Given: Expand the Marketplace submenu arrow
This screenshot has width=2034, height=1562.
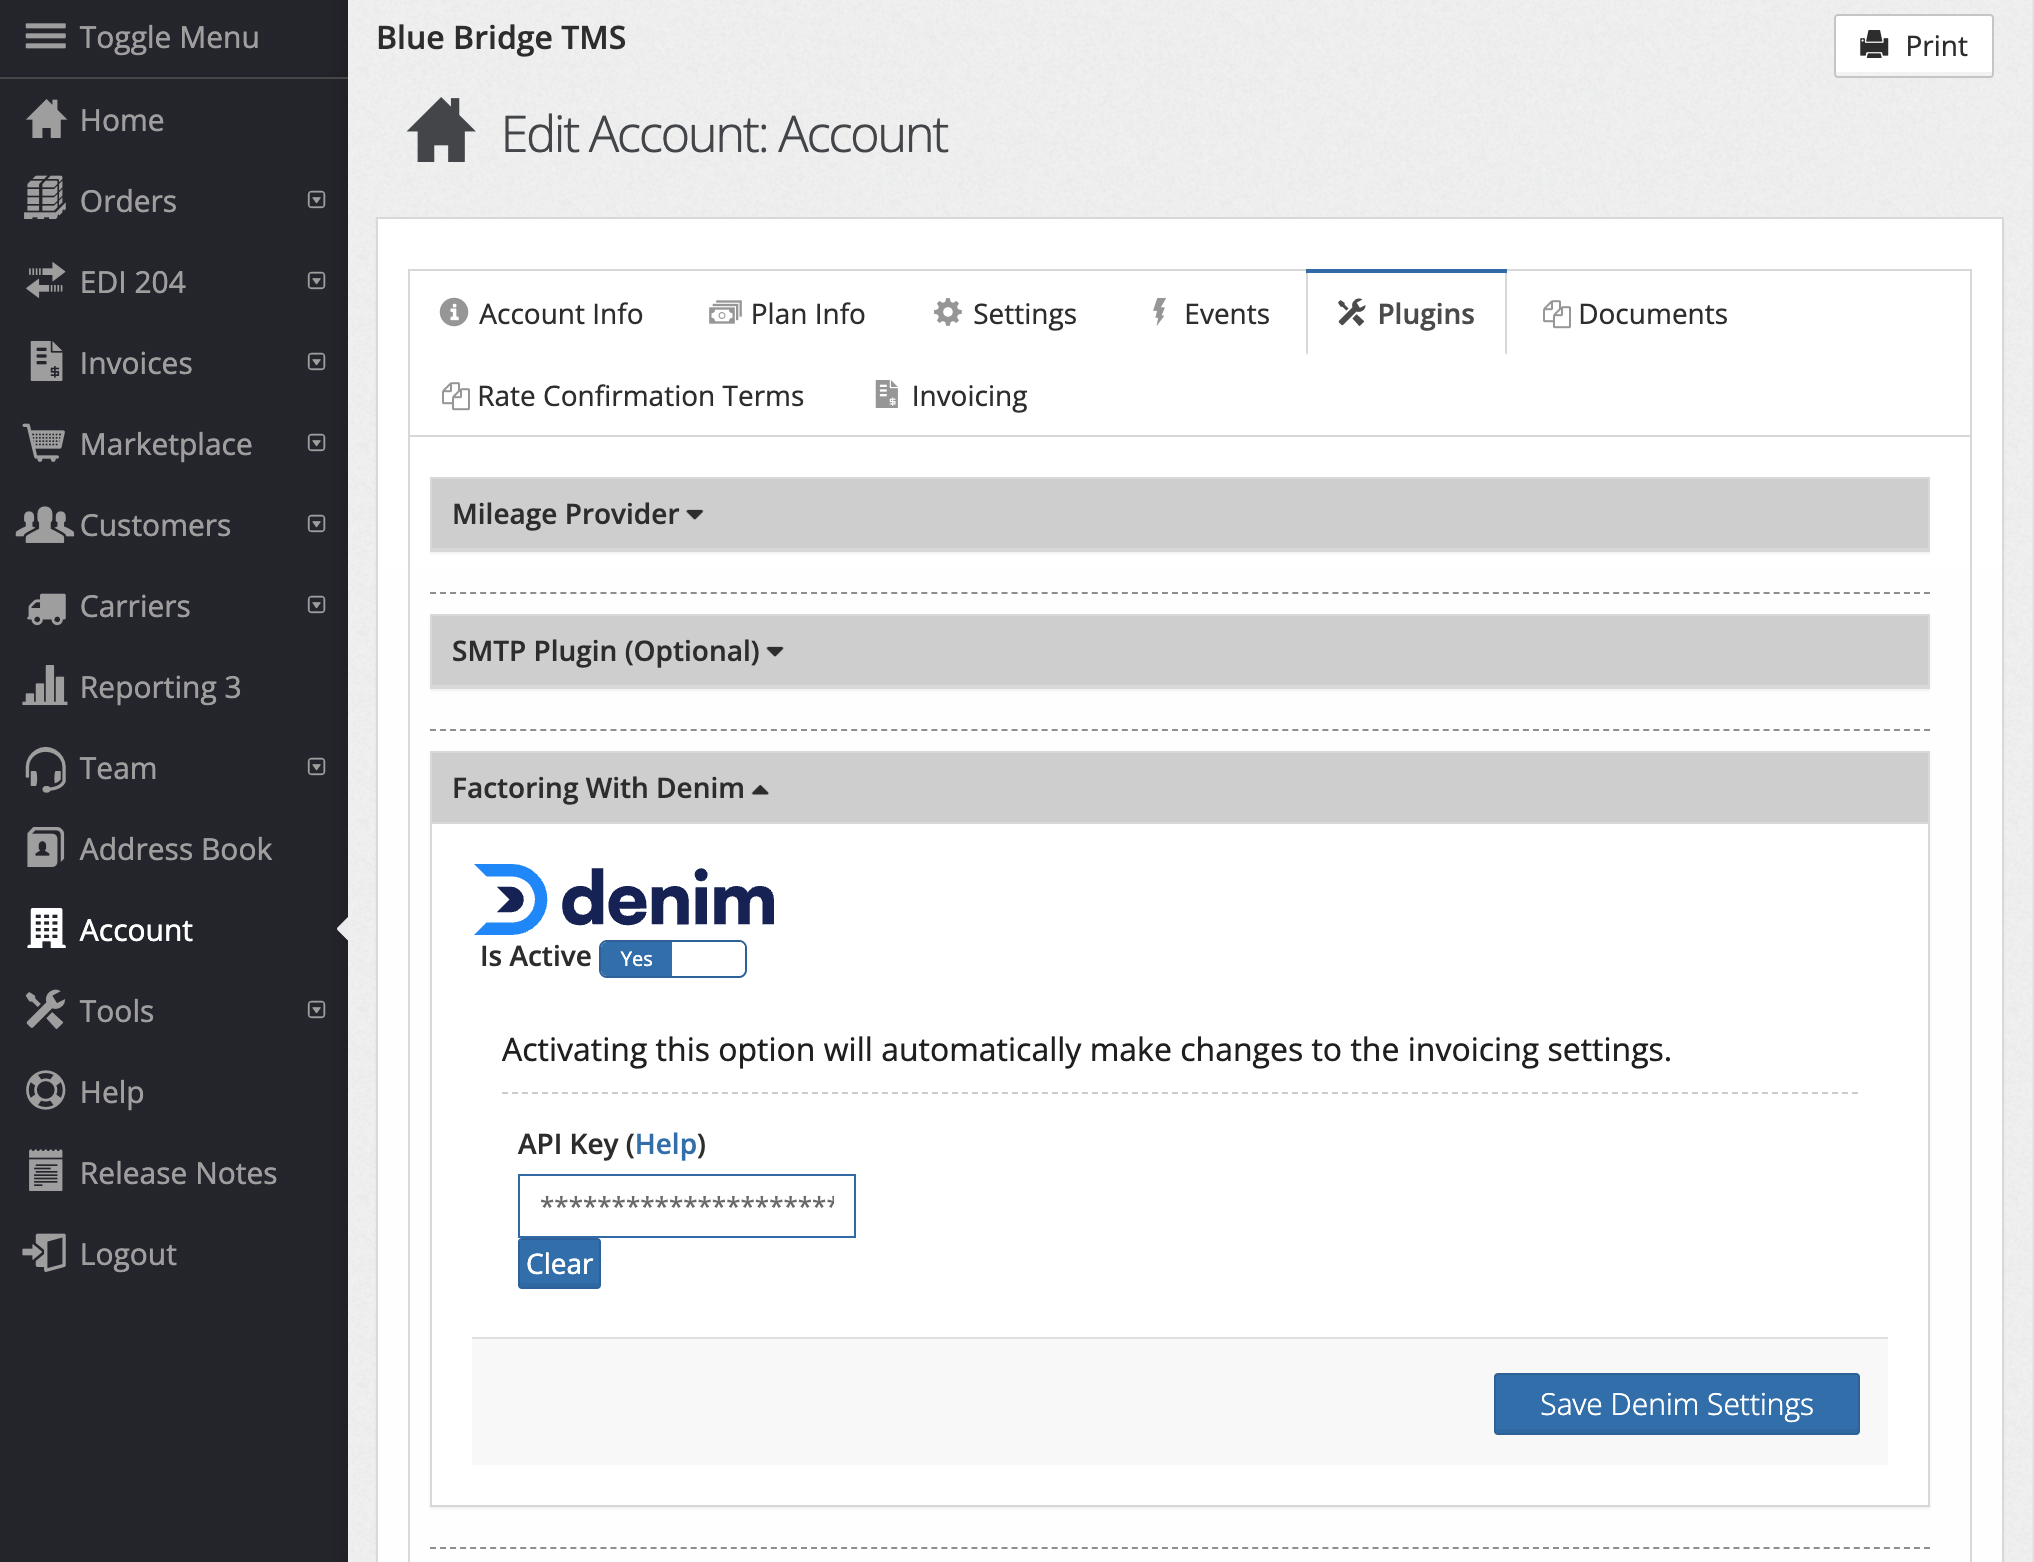Looking at the screenshot, I should (316, 443).
